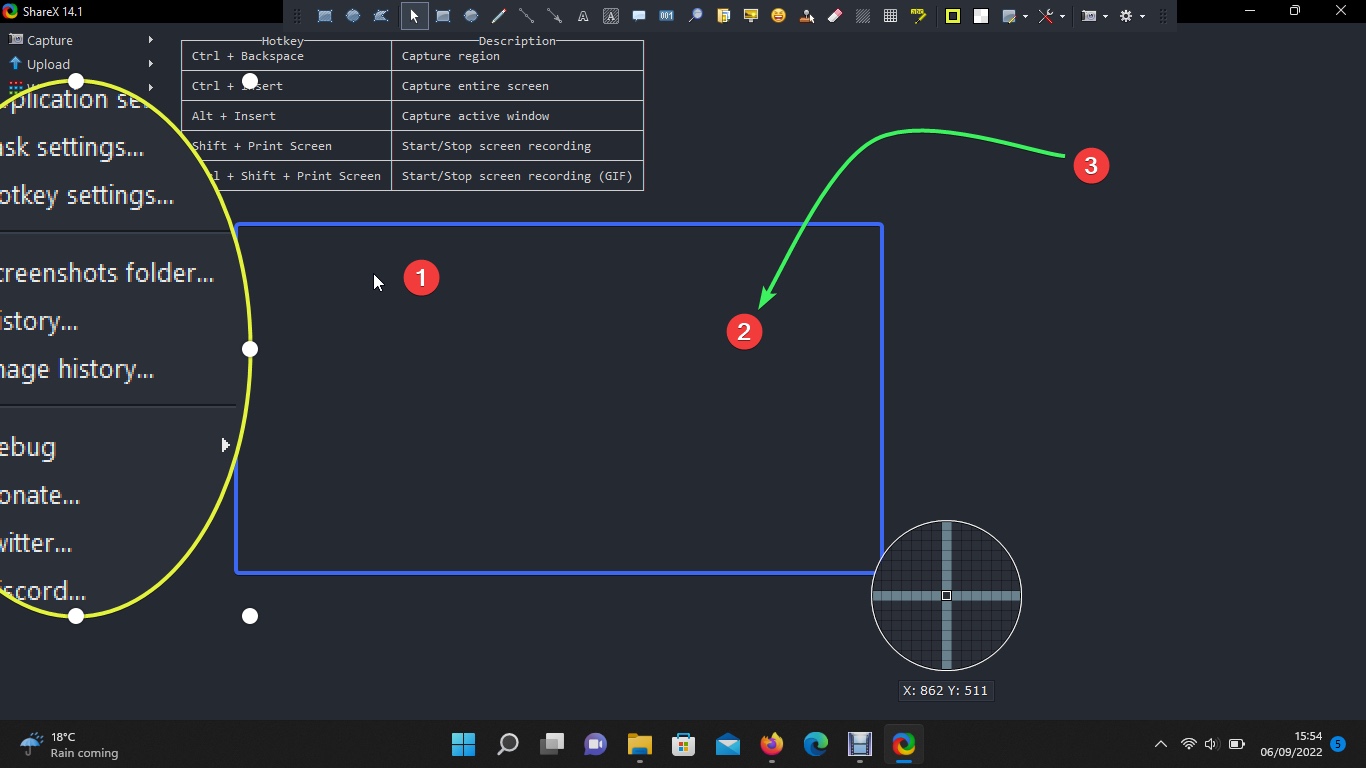
Task: Click the "Start/Stop screen recording (GIF)" description
Action: tap(517, 176)
